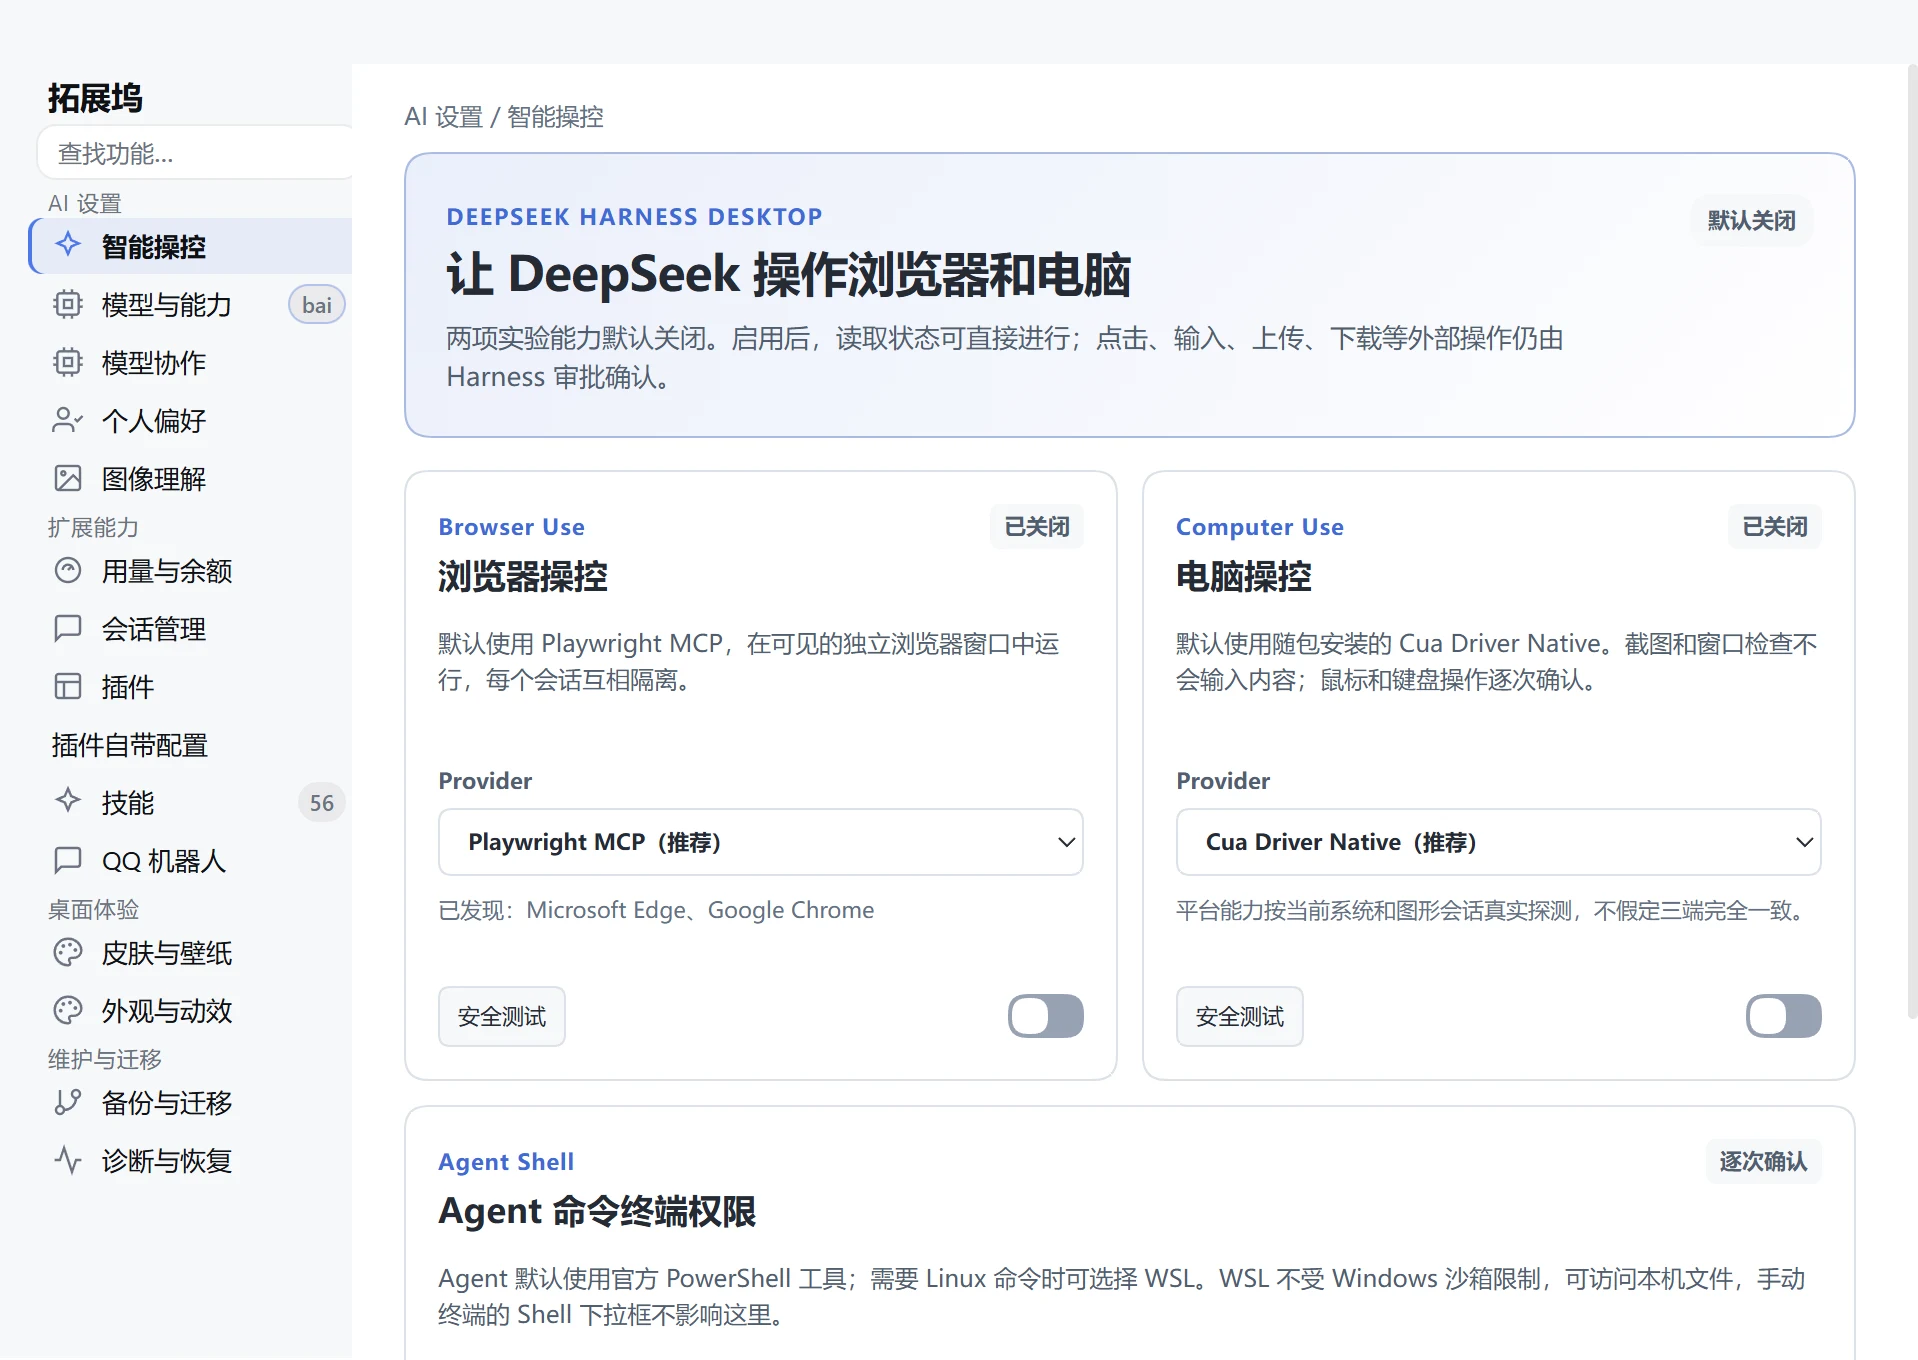Viewport: 1918px width, 1360px height.
Task: Click the page vertical scrollbar
Action: tap(1912, 540)
